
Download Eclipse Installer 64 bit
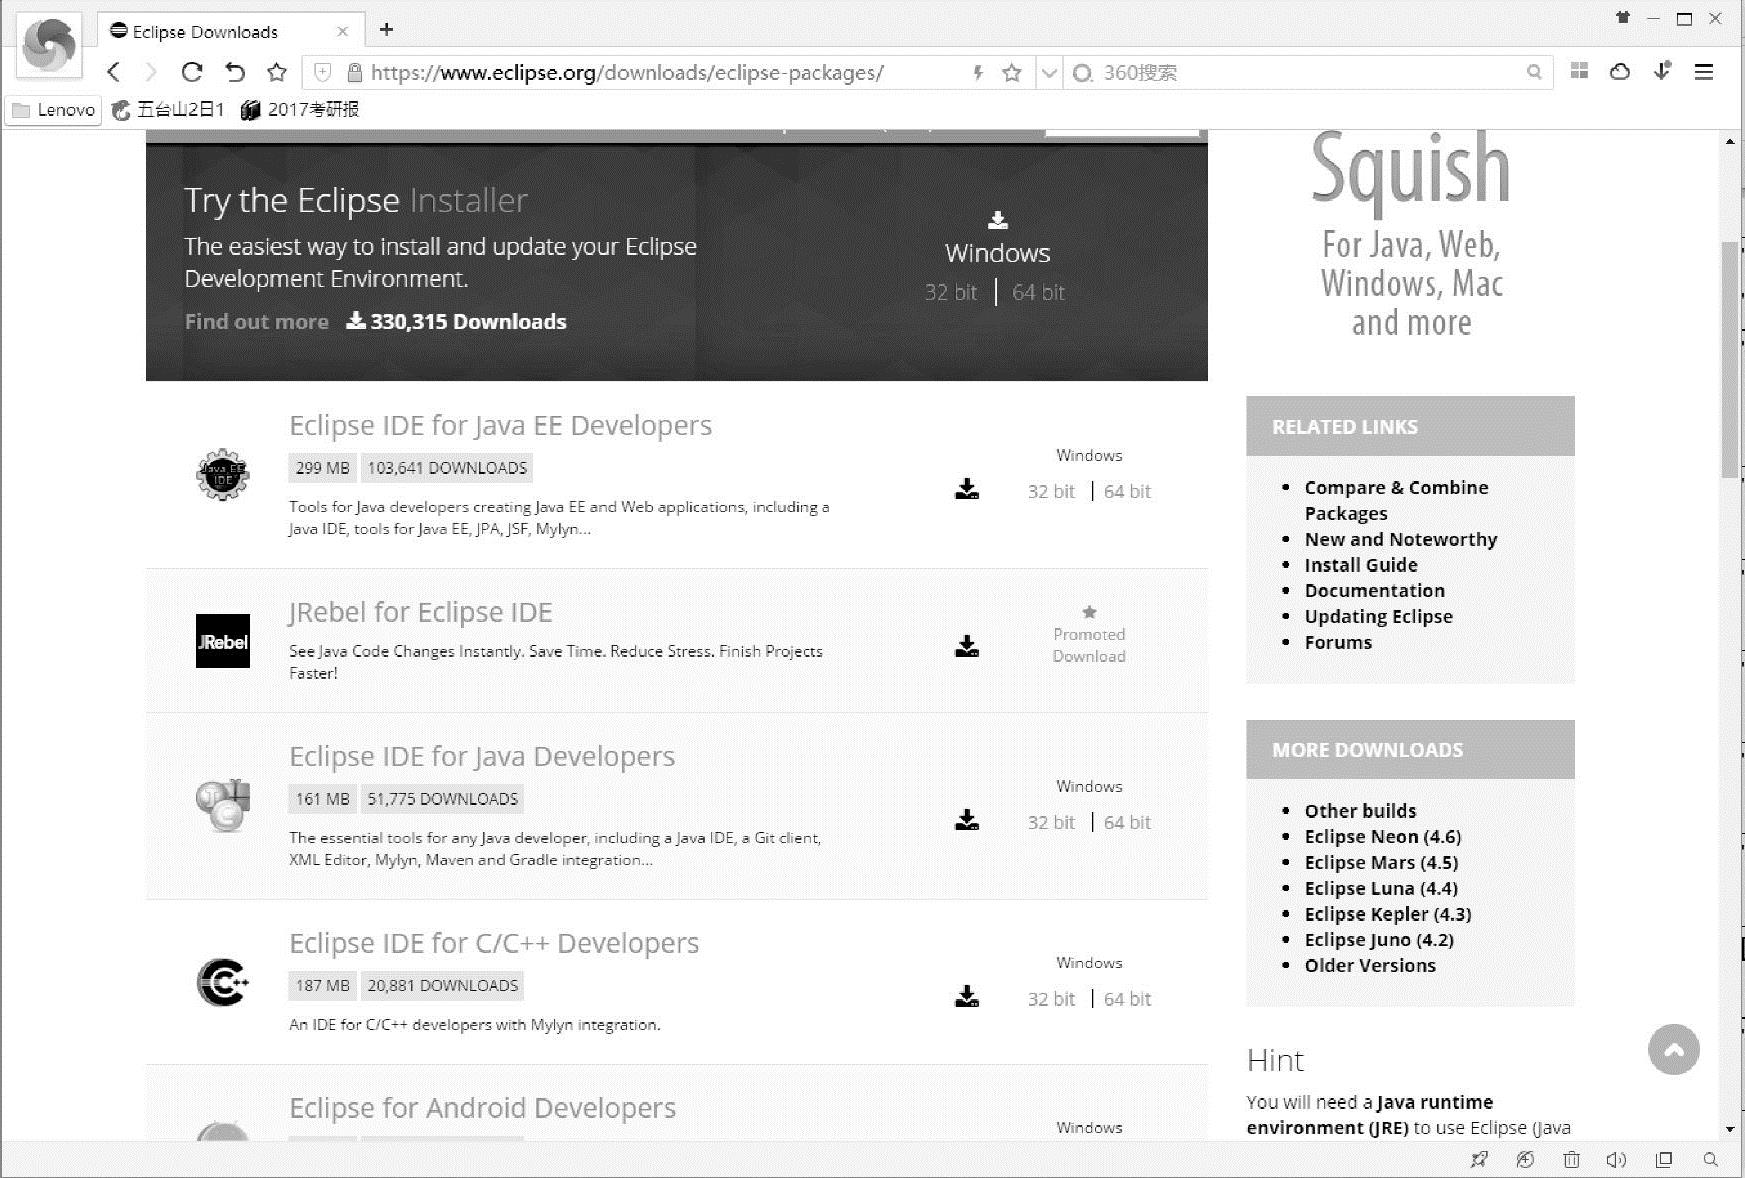click(1038, 292)
